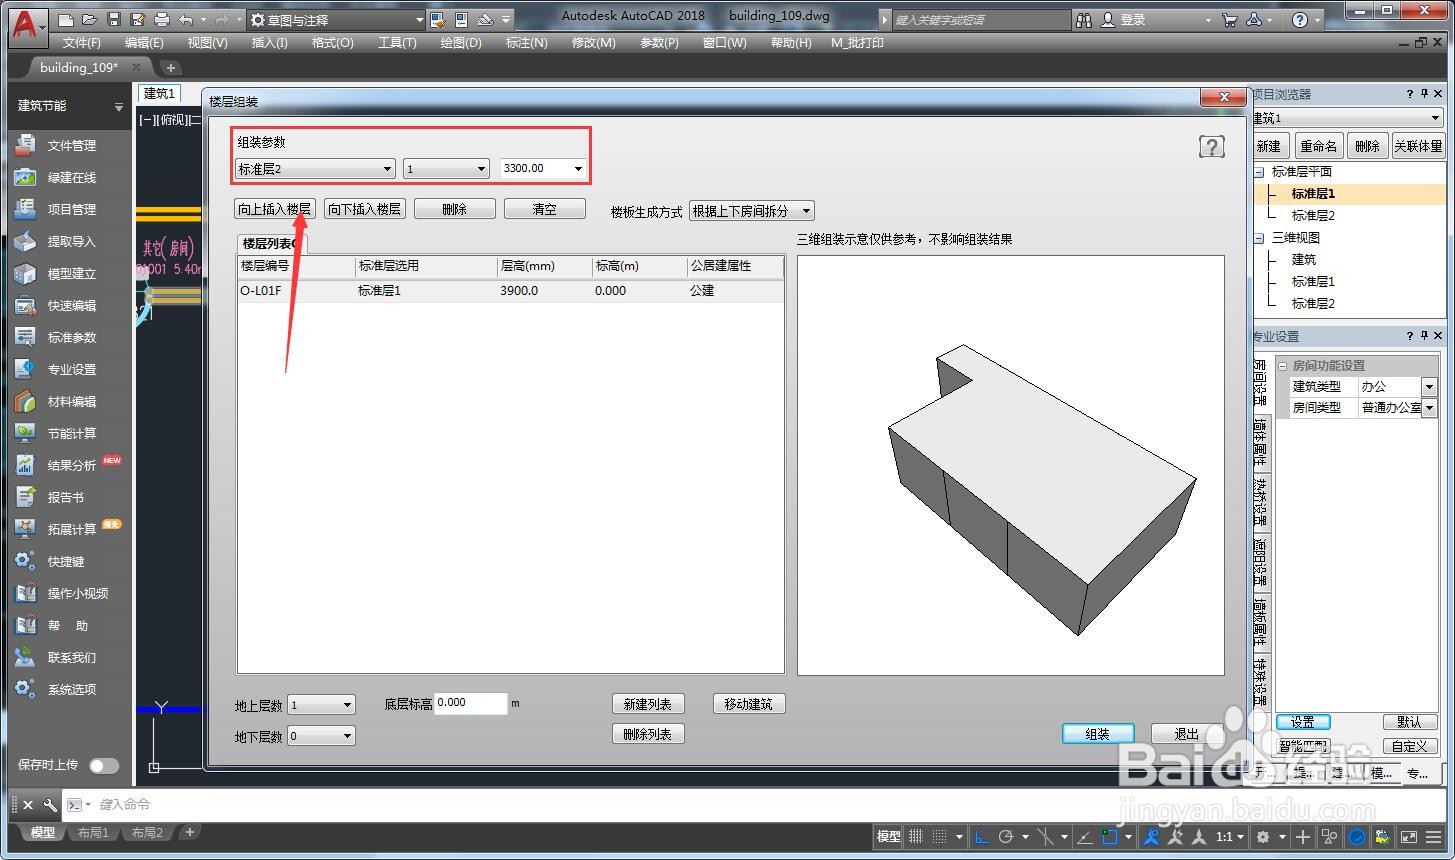
Task: Open the floor count dropdown showing 1
Action: pyautogui.click(x=446, y=169)
